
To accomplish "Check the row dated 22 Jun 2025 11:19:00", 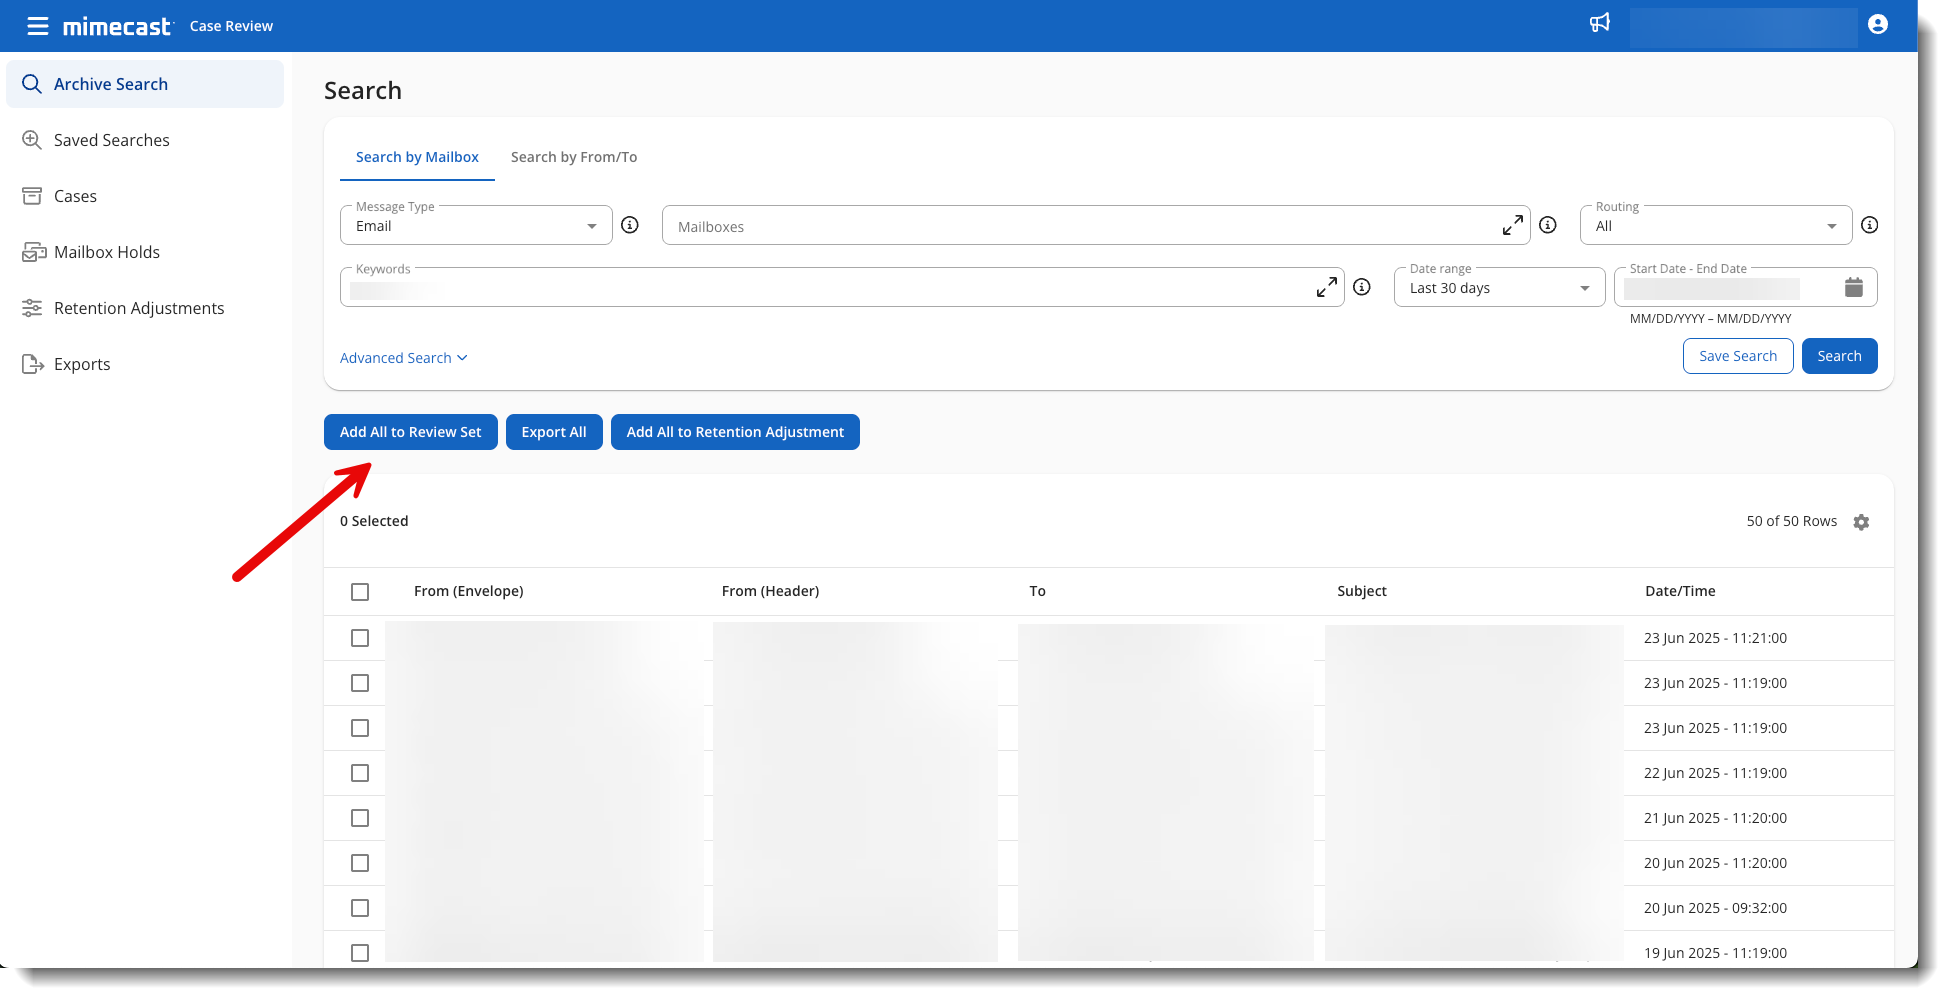I will 360,773.
